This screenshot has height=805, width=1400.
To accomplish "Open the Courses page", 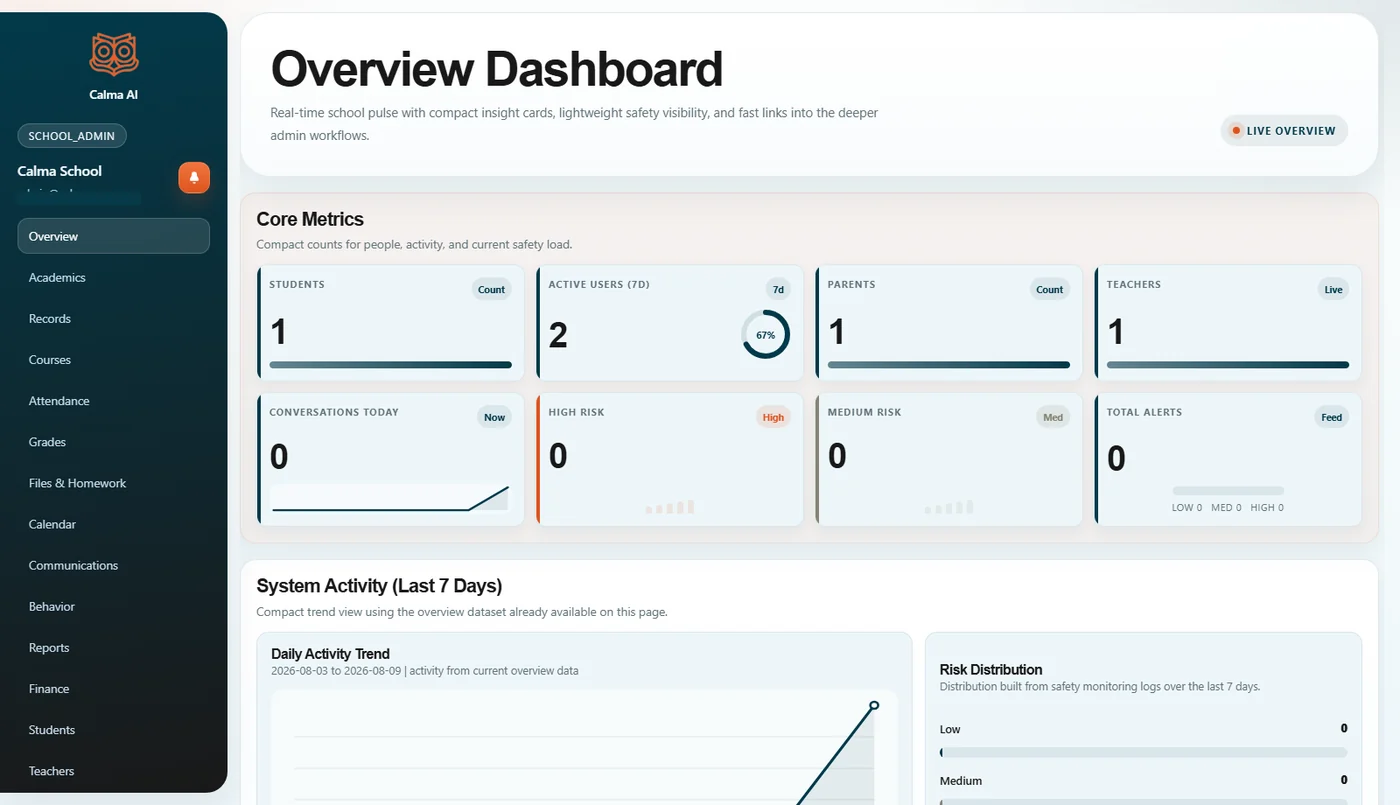I will [113, 359].
